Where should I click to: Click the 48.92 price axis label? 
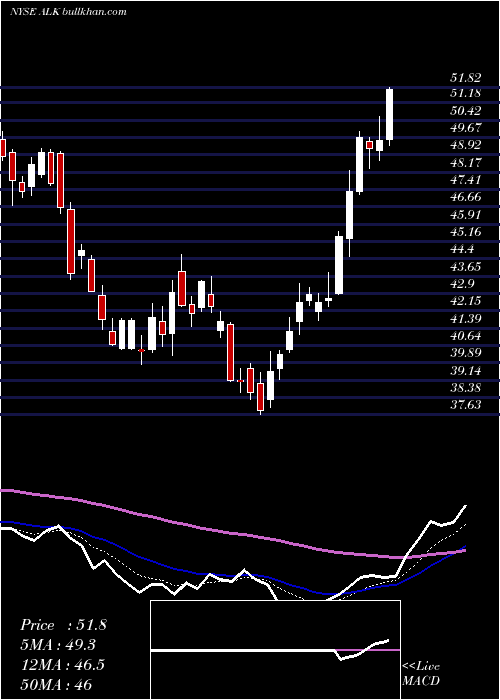(466, 146)
